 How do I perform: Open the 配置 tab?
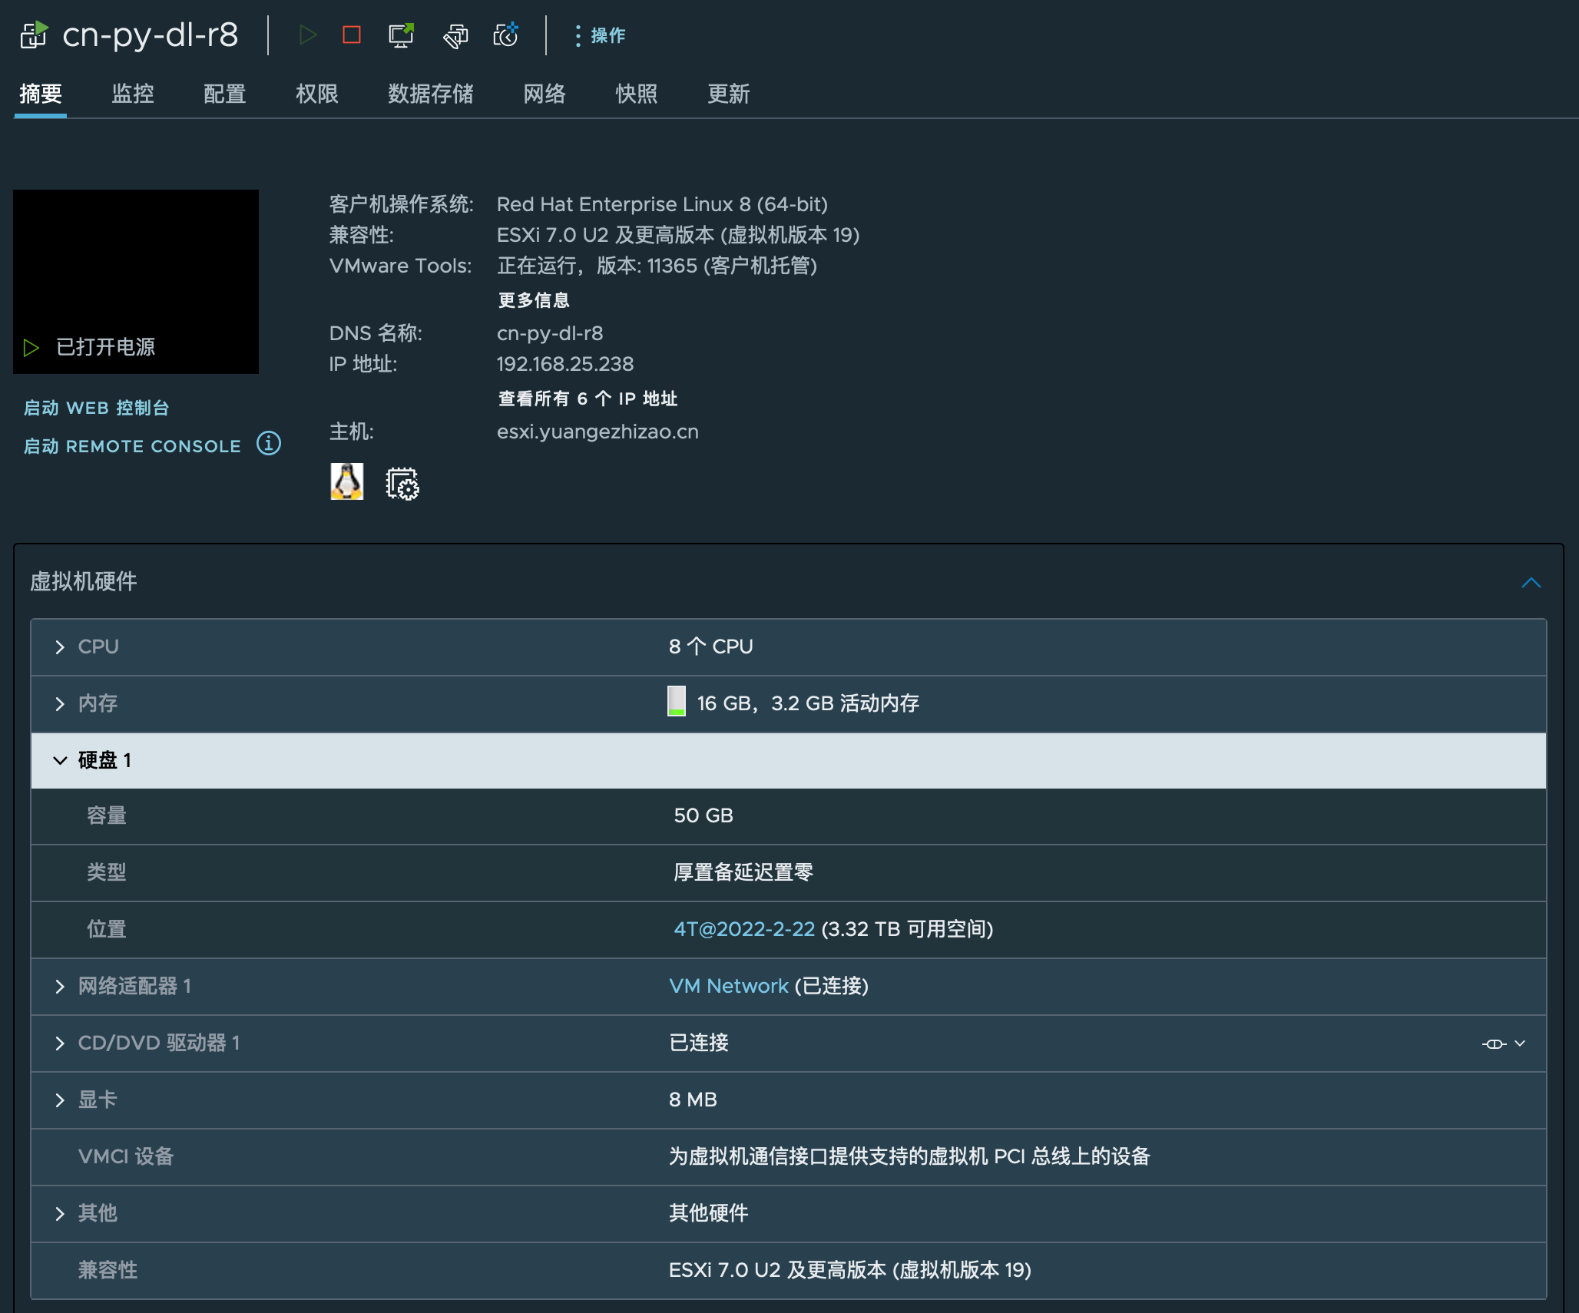[x=225, y=94]
